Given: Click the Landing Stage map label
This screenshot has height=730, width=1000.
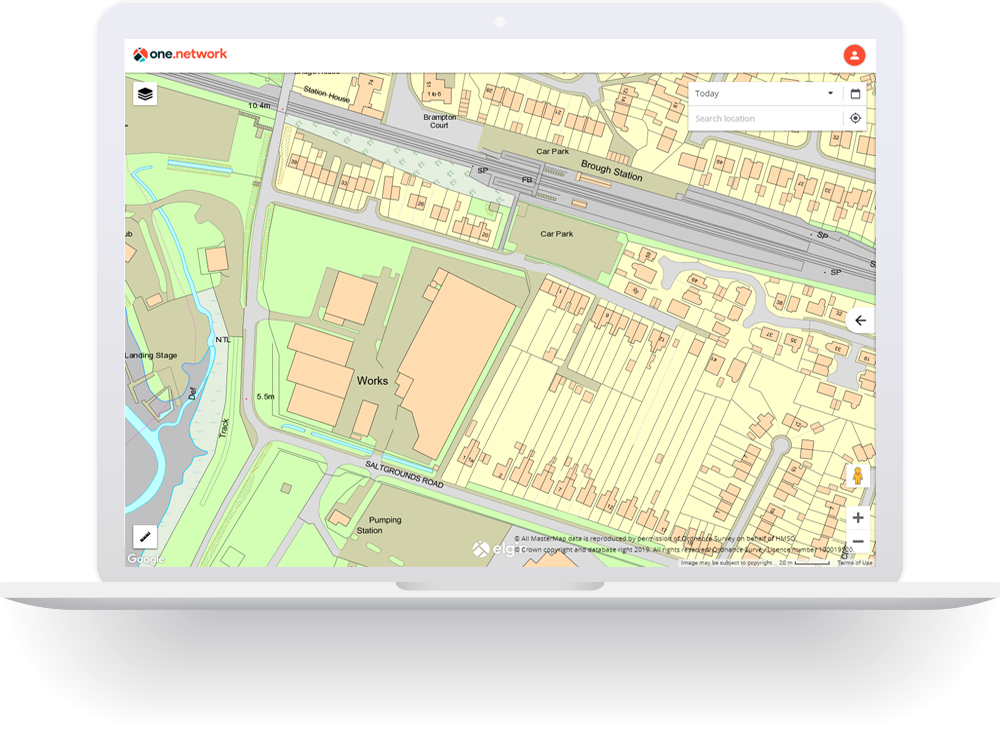Looking at the screenshot, I should pos(149,355).
